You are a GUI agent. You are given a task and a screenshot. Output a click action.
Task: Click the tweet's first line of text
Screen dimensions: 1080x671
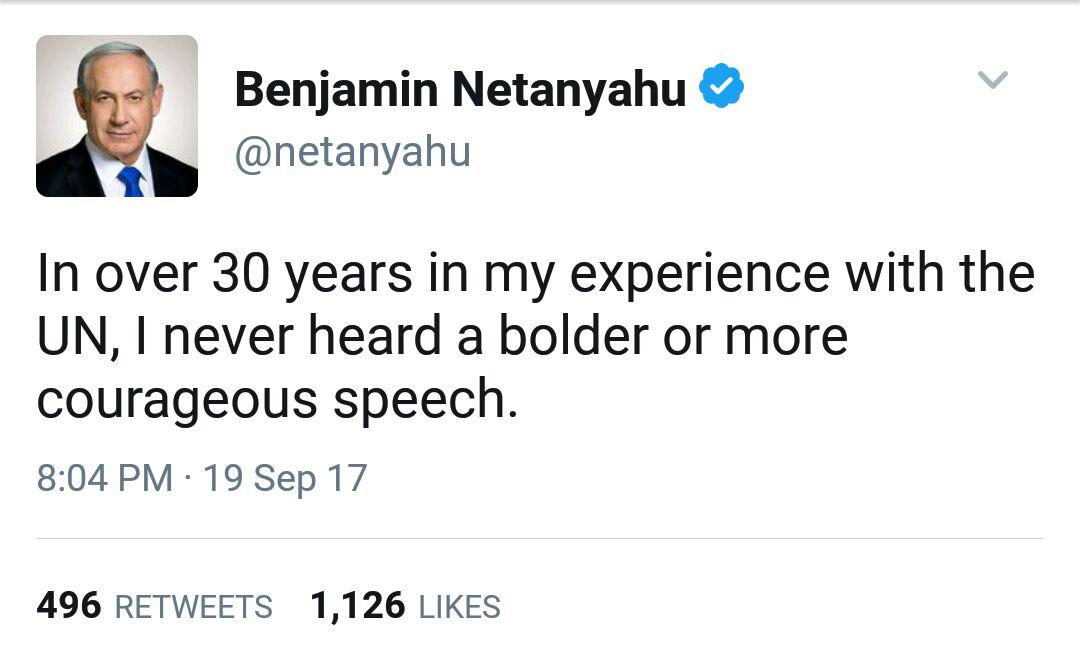pyautogui.click(x=535, y=274)
